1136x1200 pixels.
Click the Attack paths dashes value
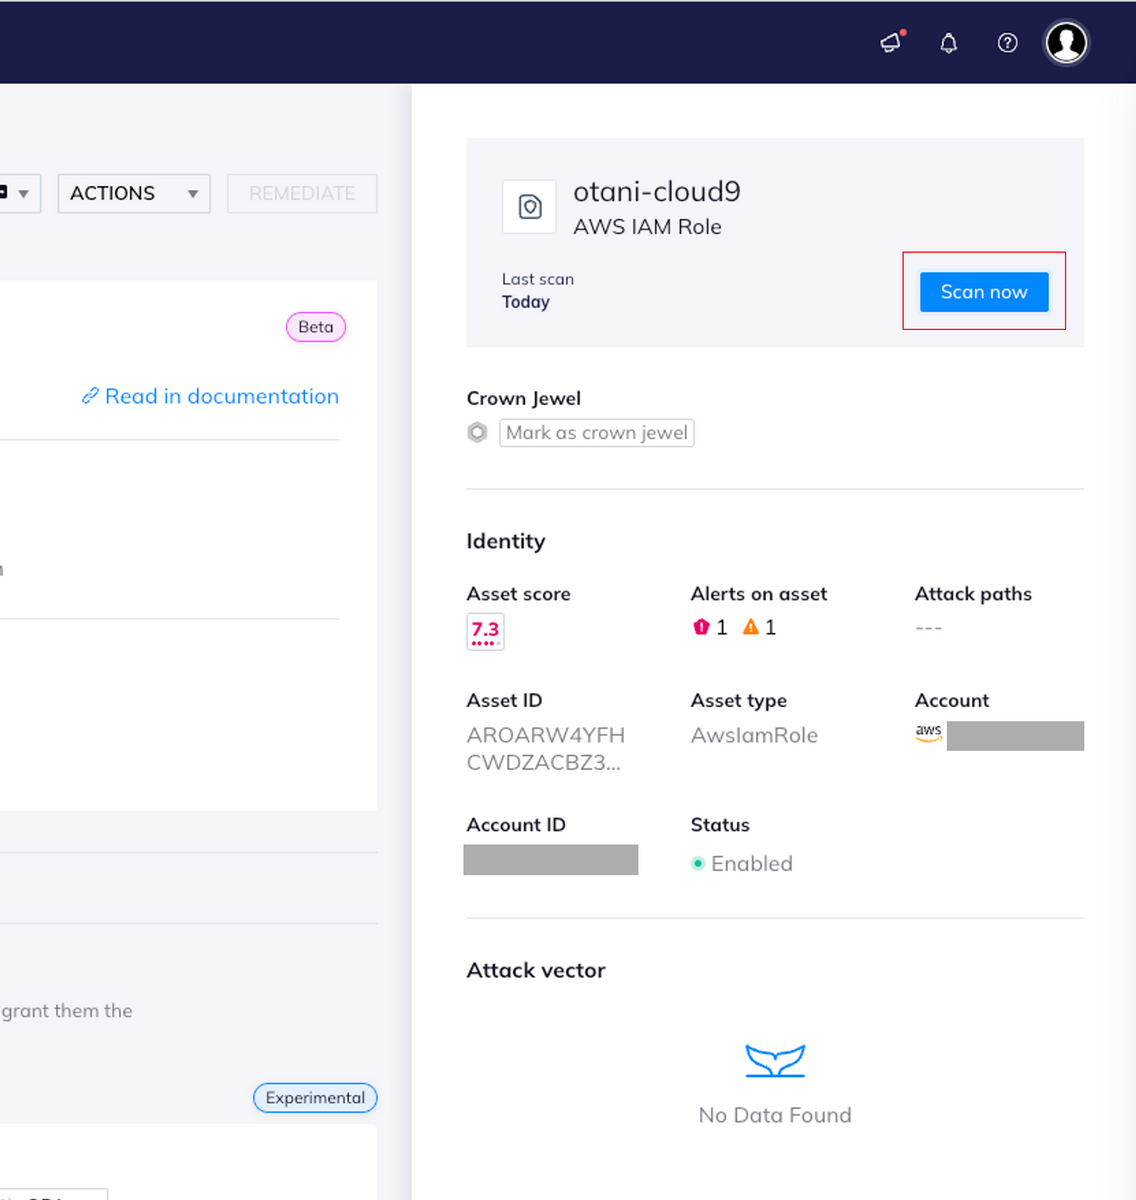(x=929, y=628)
